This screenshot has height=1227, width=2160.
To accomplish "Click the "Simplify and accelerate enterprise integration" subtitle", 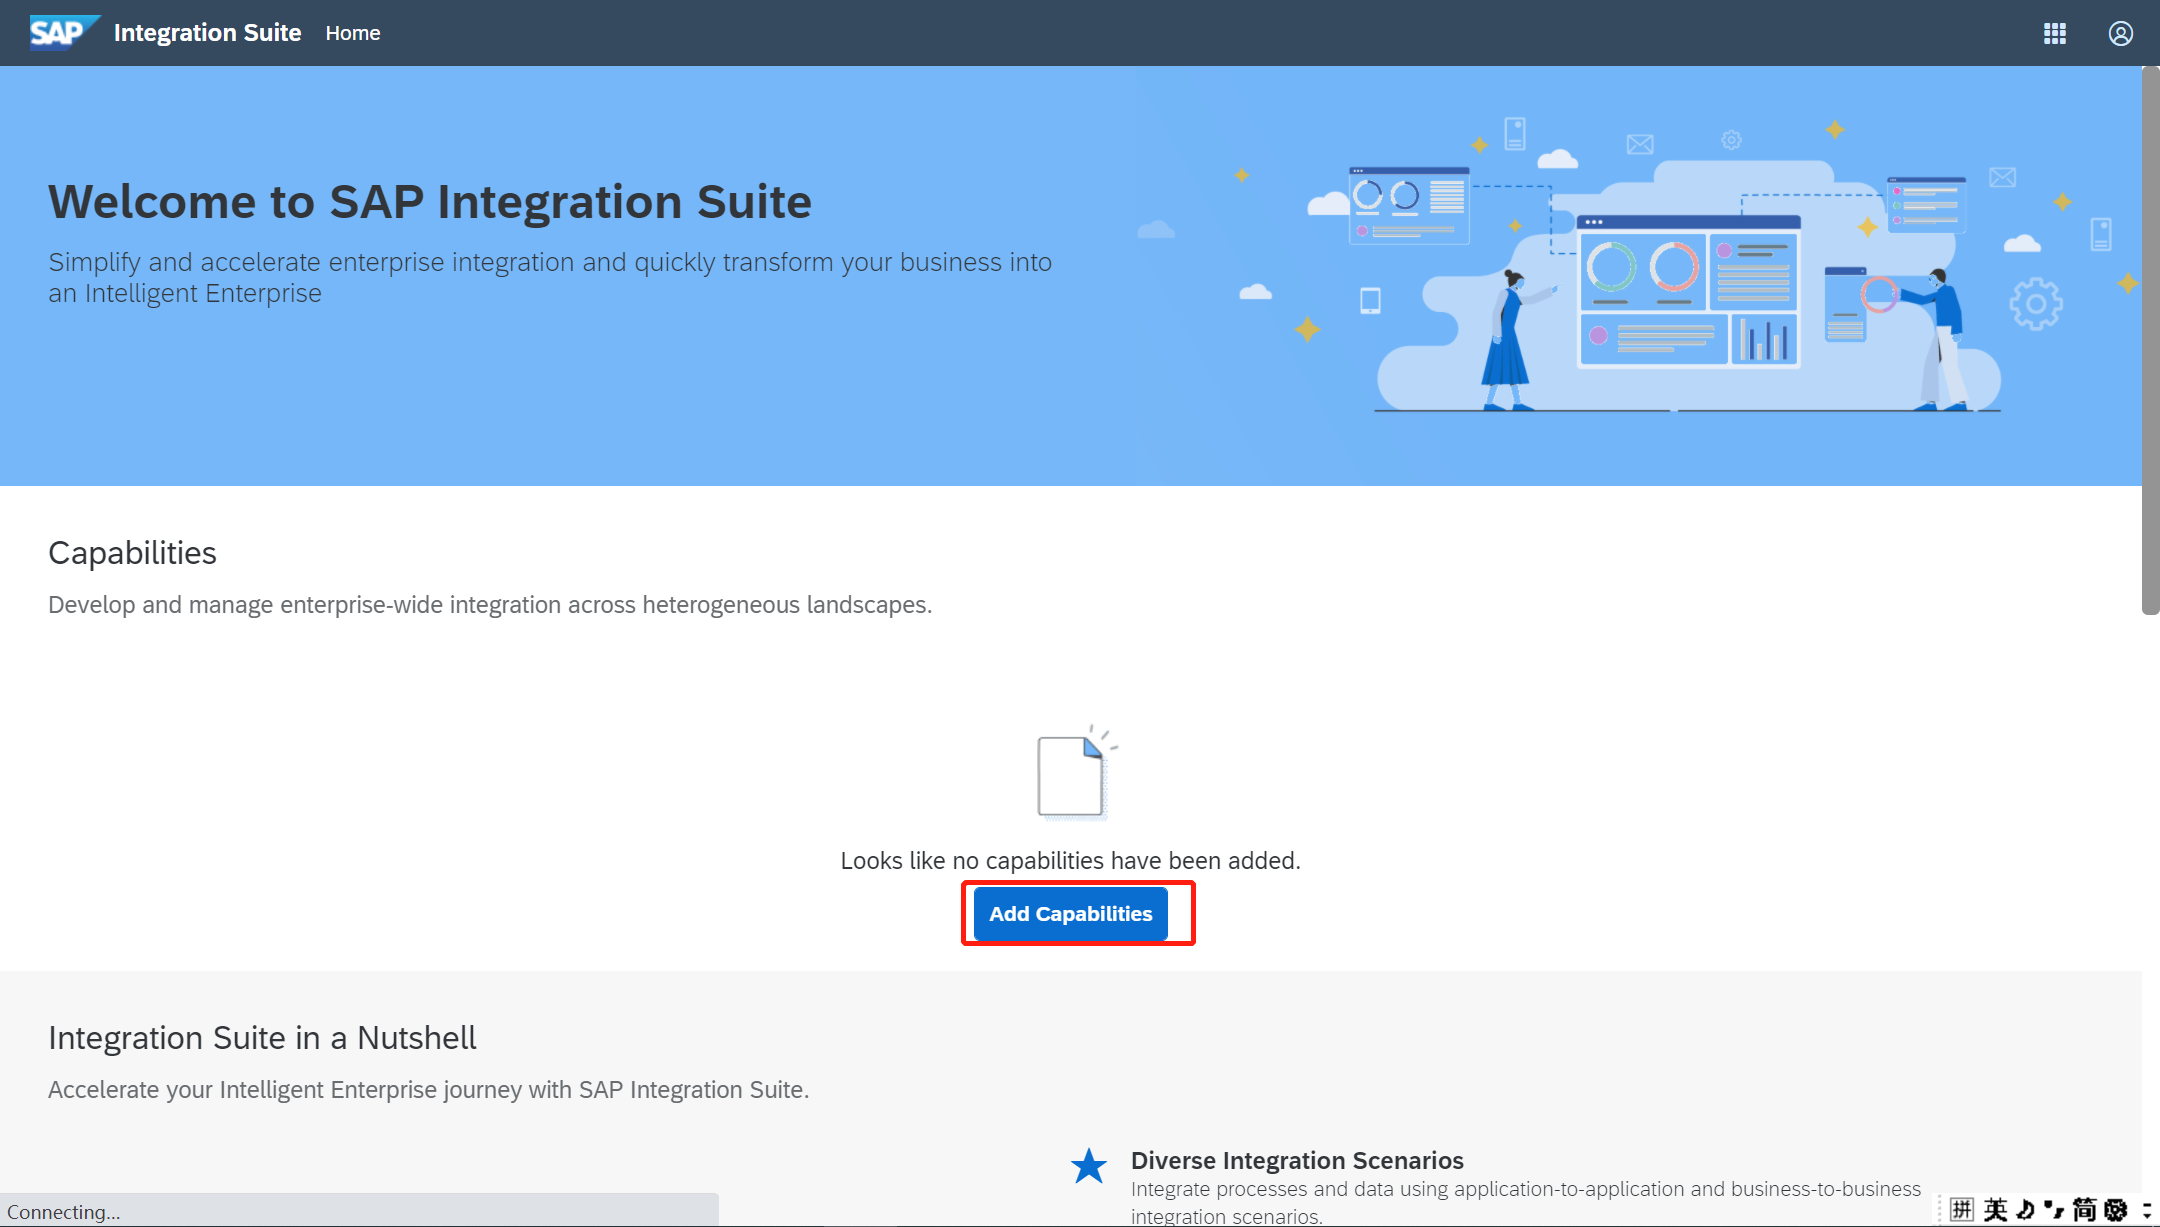I will point(550,277).
